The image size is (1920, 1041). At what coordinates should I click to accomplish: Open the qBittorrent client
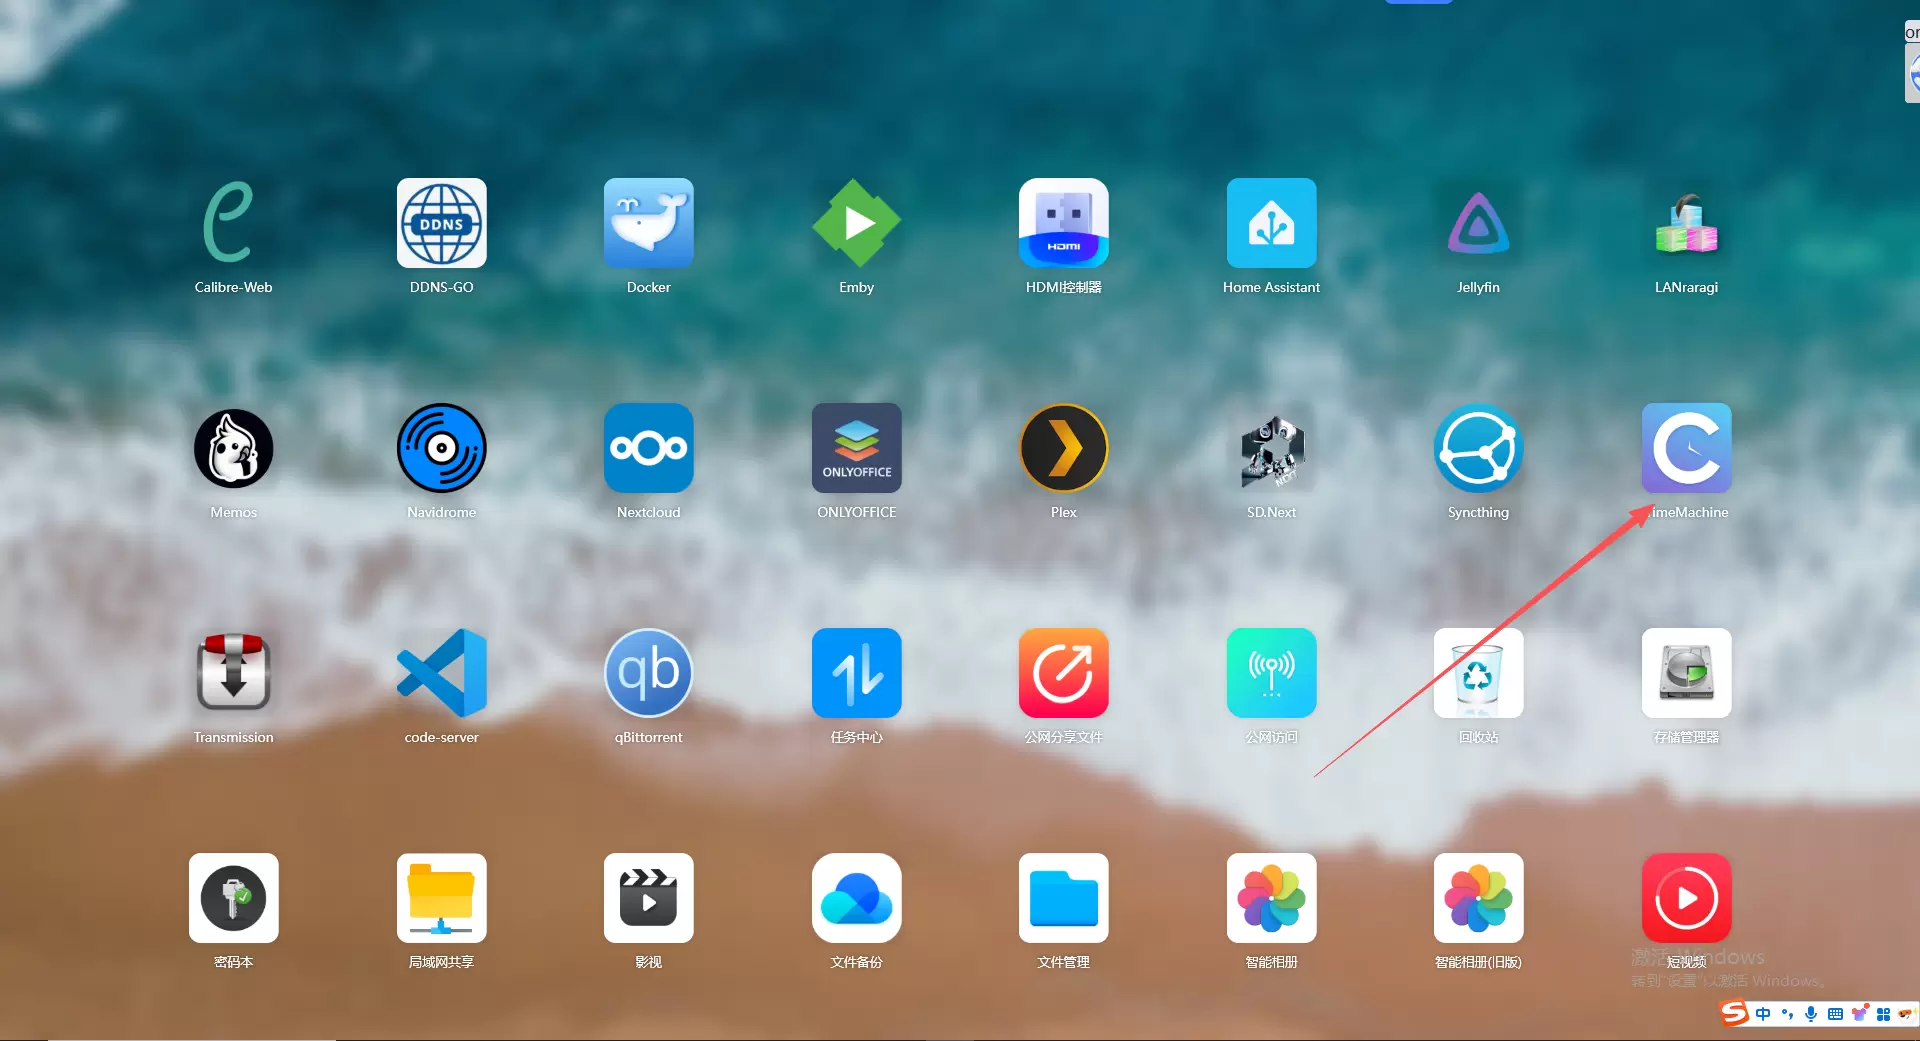pyautogui.click(x=648, y=673)
